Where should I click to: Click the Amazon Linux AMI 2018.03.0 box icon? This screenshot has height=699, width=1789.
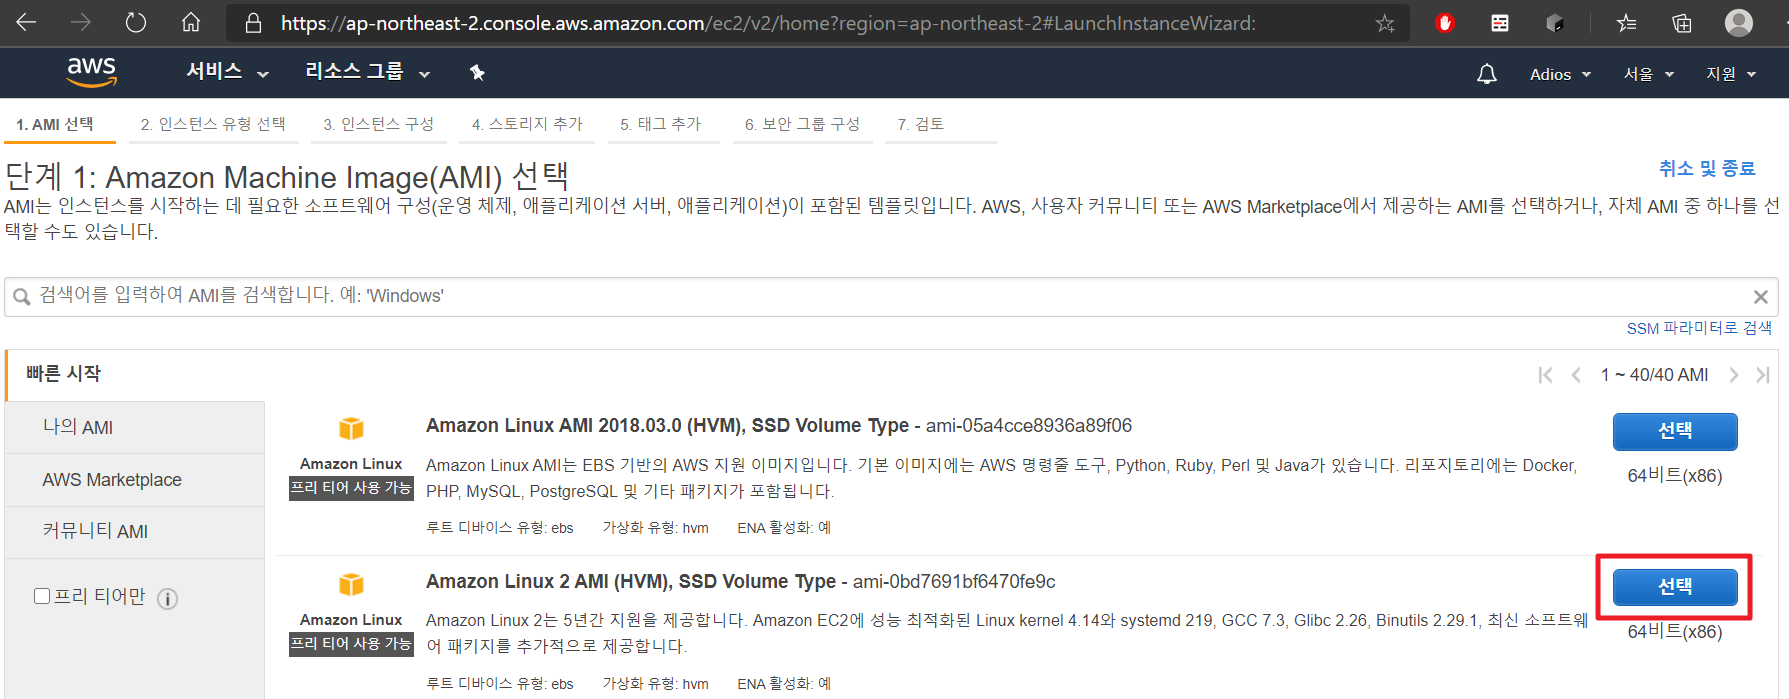(351, 429)
